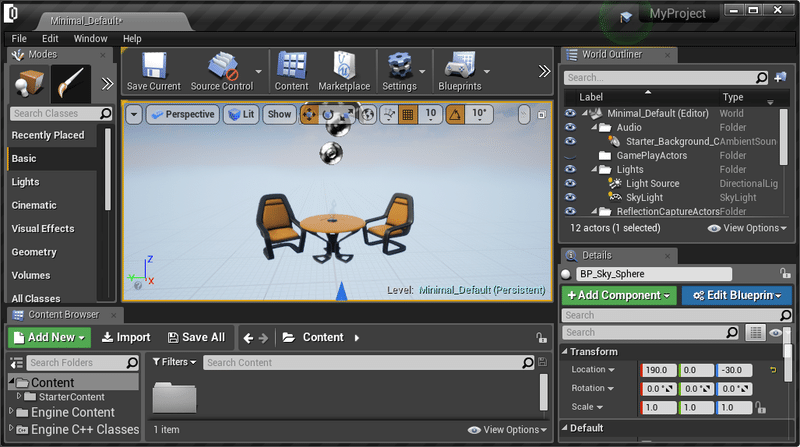Open rotation snap value 10° dropdown

(x=479, y=115)
